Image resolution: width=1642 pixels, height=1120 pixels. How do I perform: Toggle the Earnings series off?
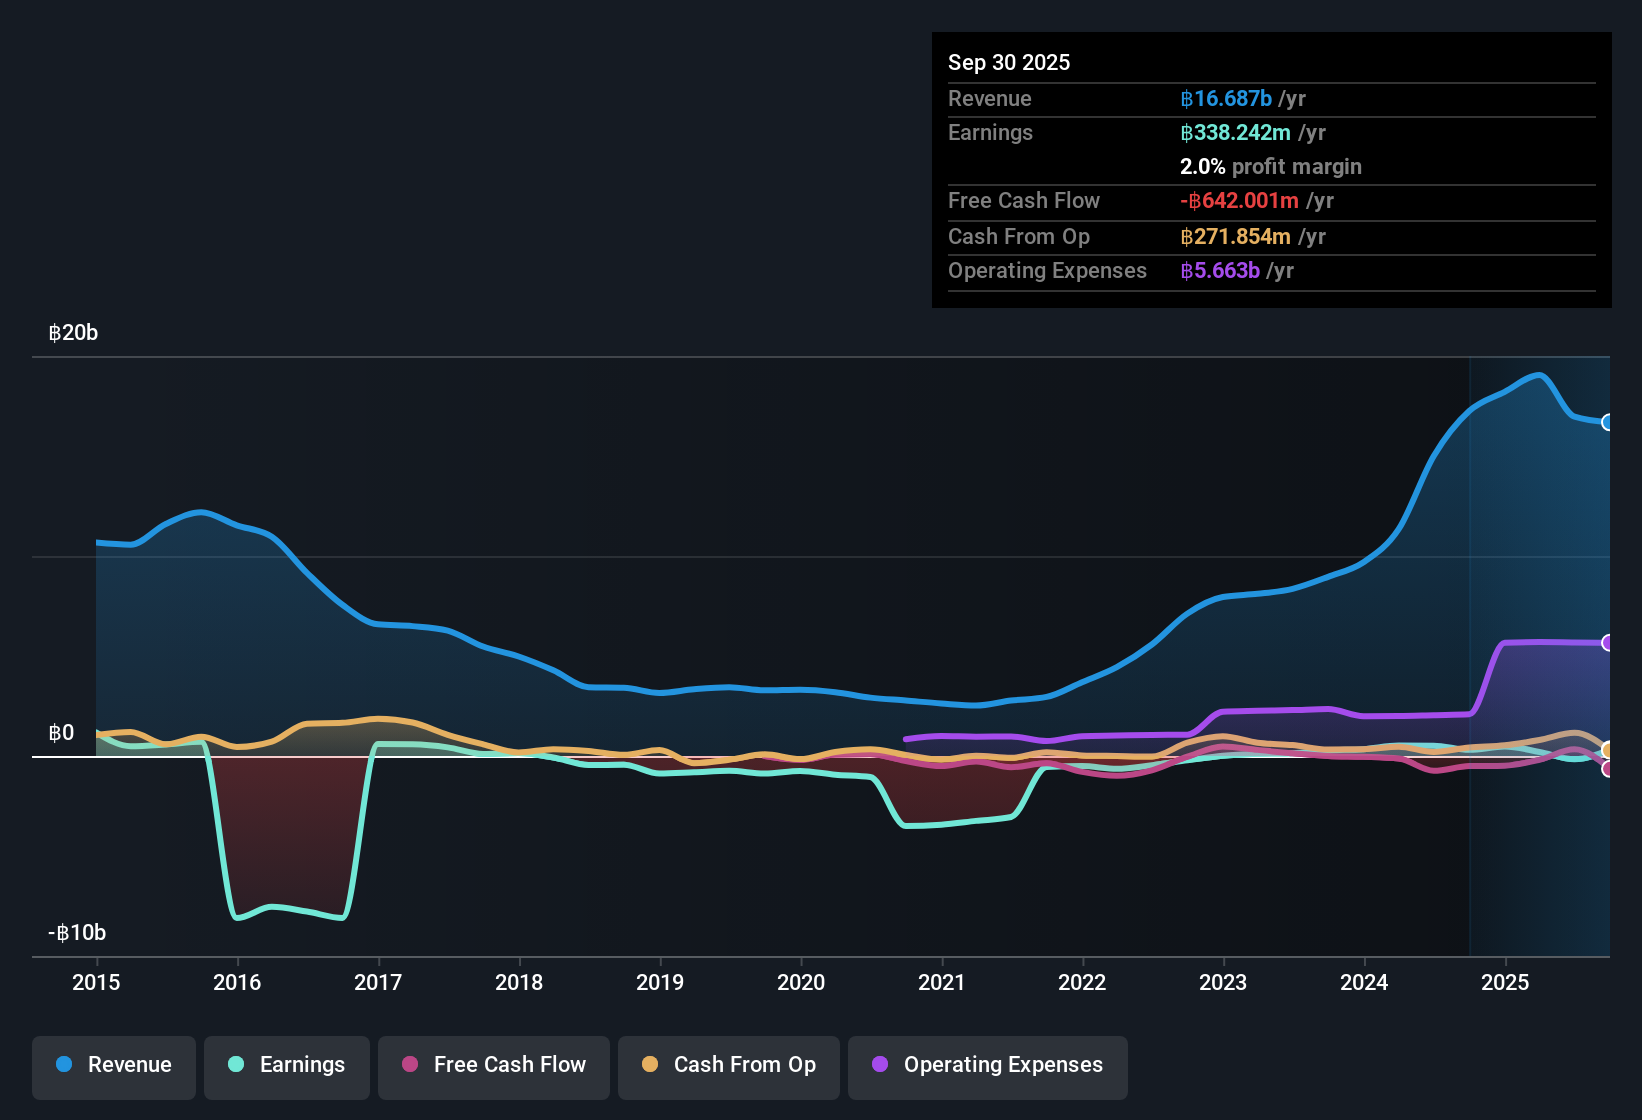coord(286,1066)
